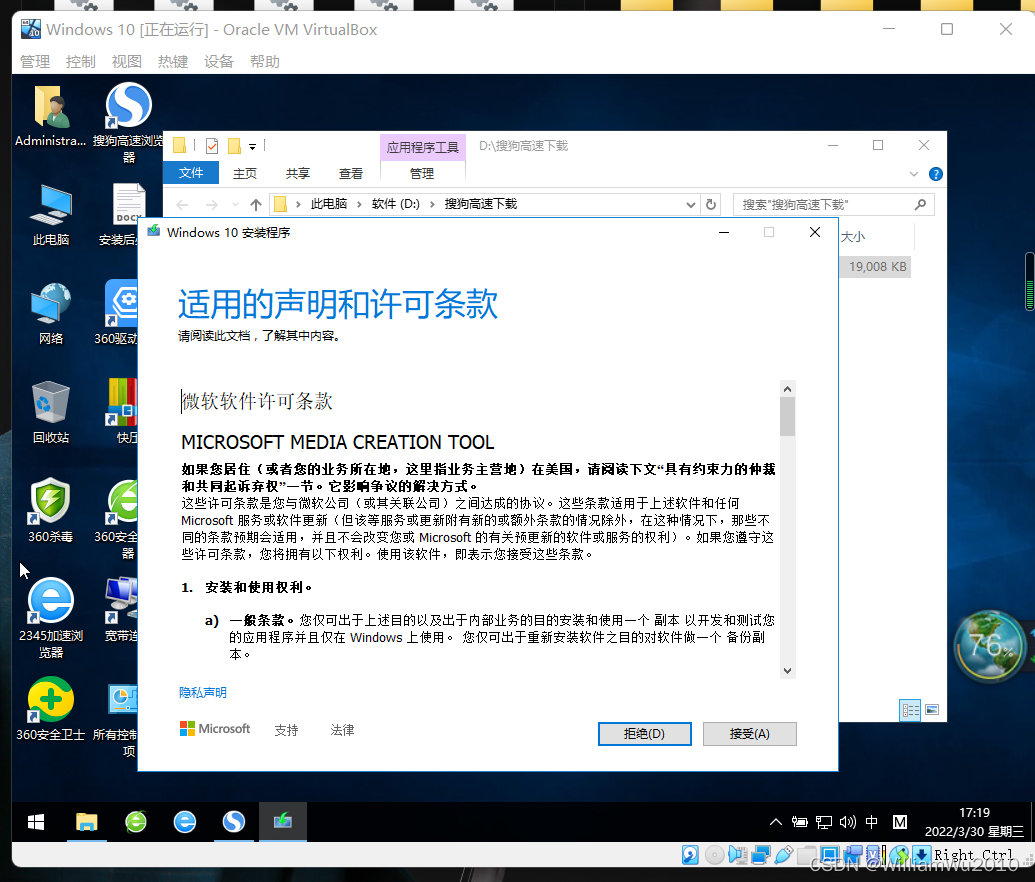Open 360 browser from the taskbar
This screenshot has width=1035, height=882.
click(136, 822)
